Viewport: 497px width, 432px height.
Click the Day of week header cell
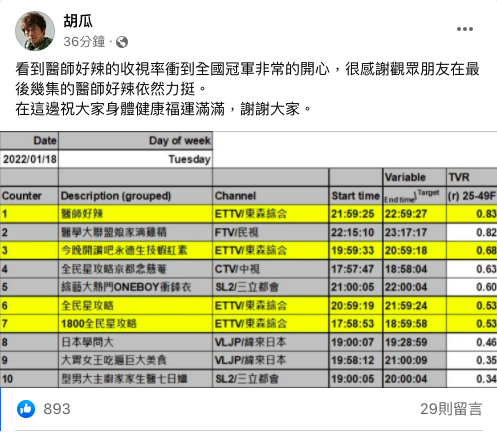135,141
